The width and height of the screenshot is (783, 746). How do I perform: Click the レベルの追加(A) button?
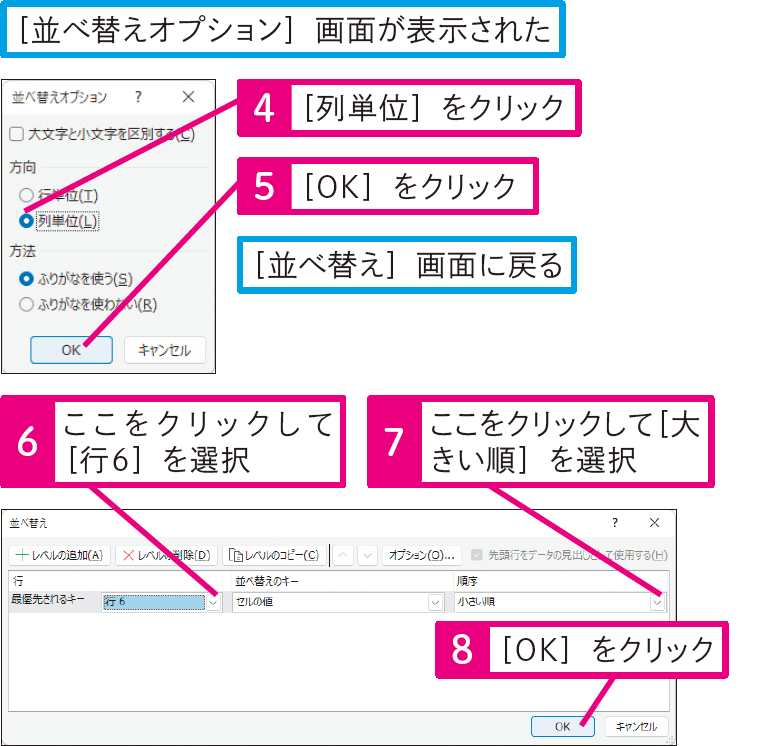click(x=59, y=555)
